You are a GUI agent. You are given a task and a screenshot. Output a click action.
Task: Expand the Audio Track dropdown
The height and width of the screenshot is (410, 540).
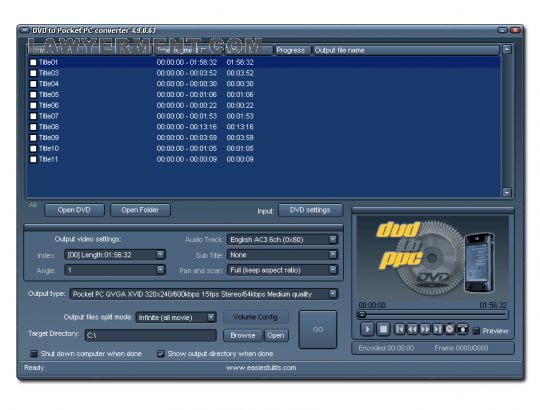pyautogui.click(x=333, y=239)
